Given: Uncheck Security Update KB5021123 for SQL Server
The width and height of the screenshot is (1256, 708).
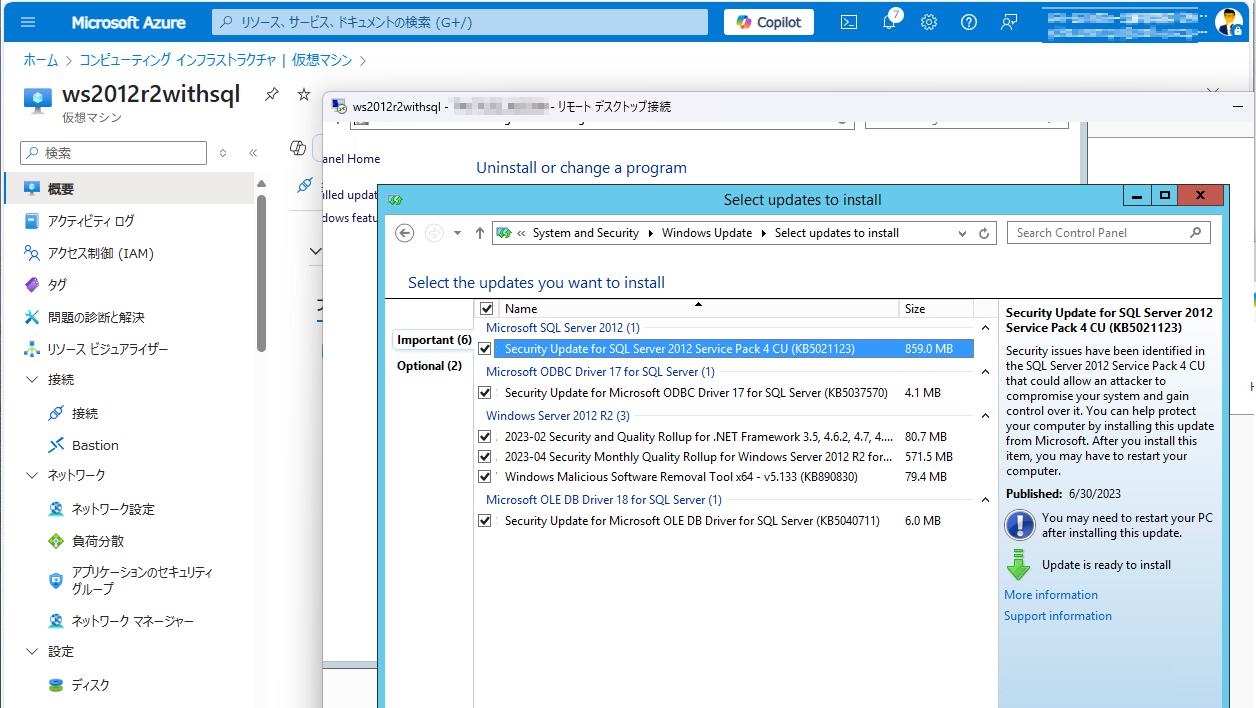Looking at the screenshot, I should [485, 348].
